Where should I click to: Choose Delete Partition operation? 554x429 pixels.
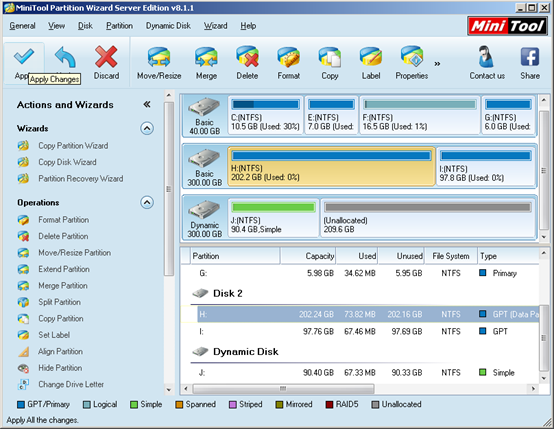pos(63,236)
